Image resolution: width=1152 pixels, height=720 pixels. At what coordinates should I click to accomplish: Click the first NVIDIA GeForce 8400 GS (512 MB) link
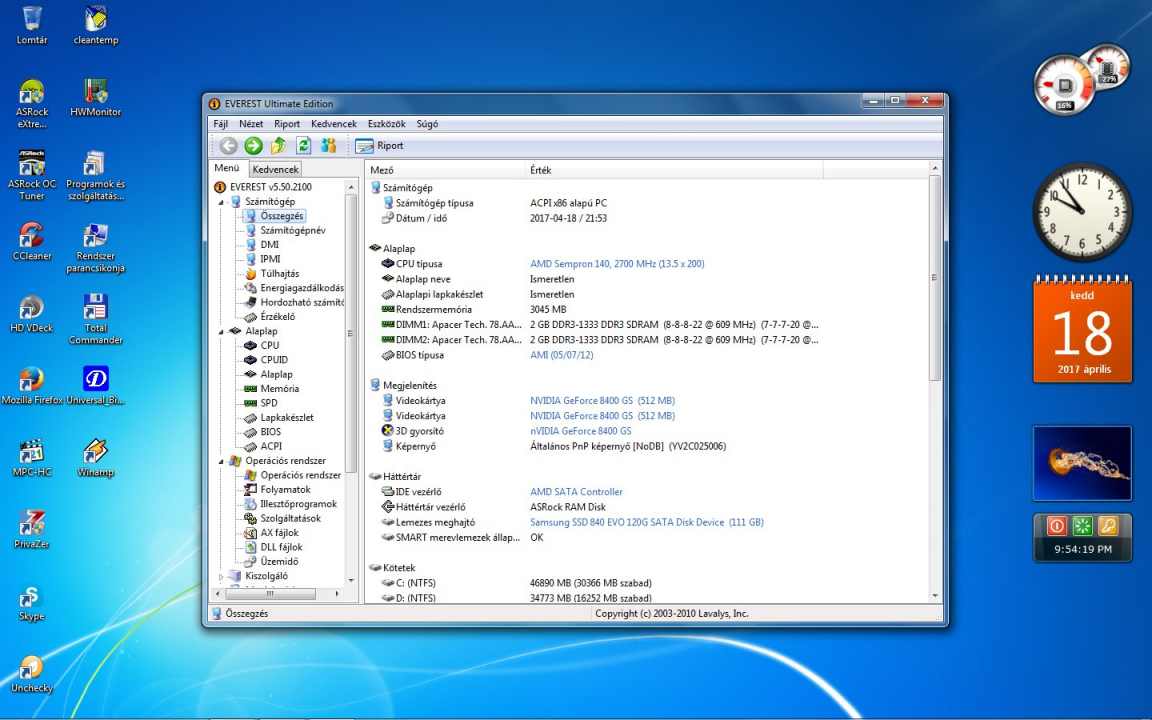pyautogui.click(x=602, y=400)
